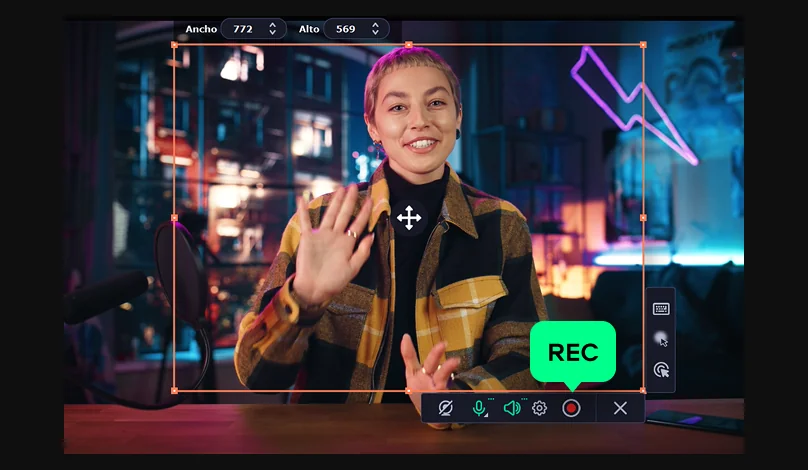Close the recording toolbar with X
This screenshot has width=808, height=470.
[x=620, y=408]
